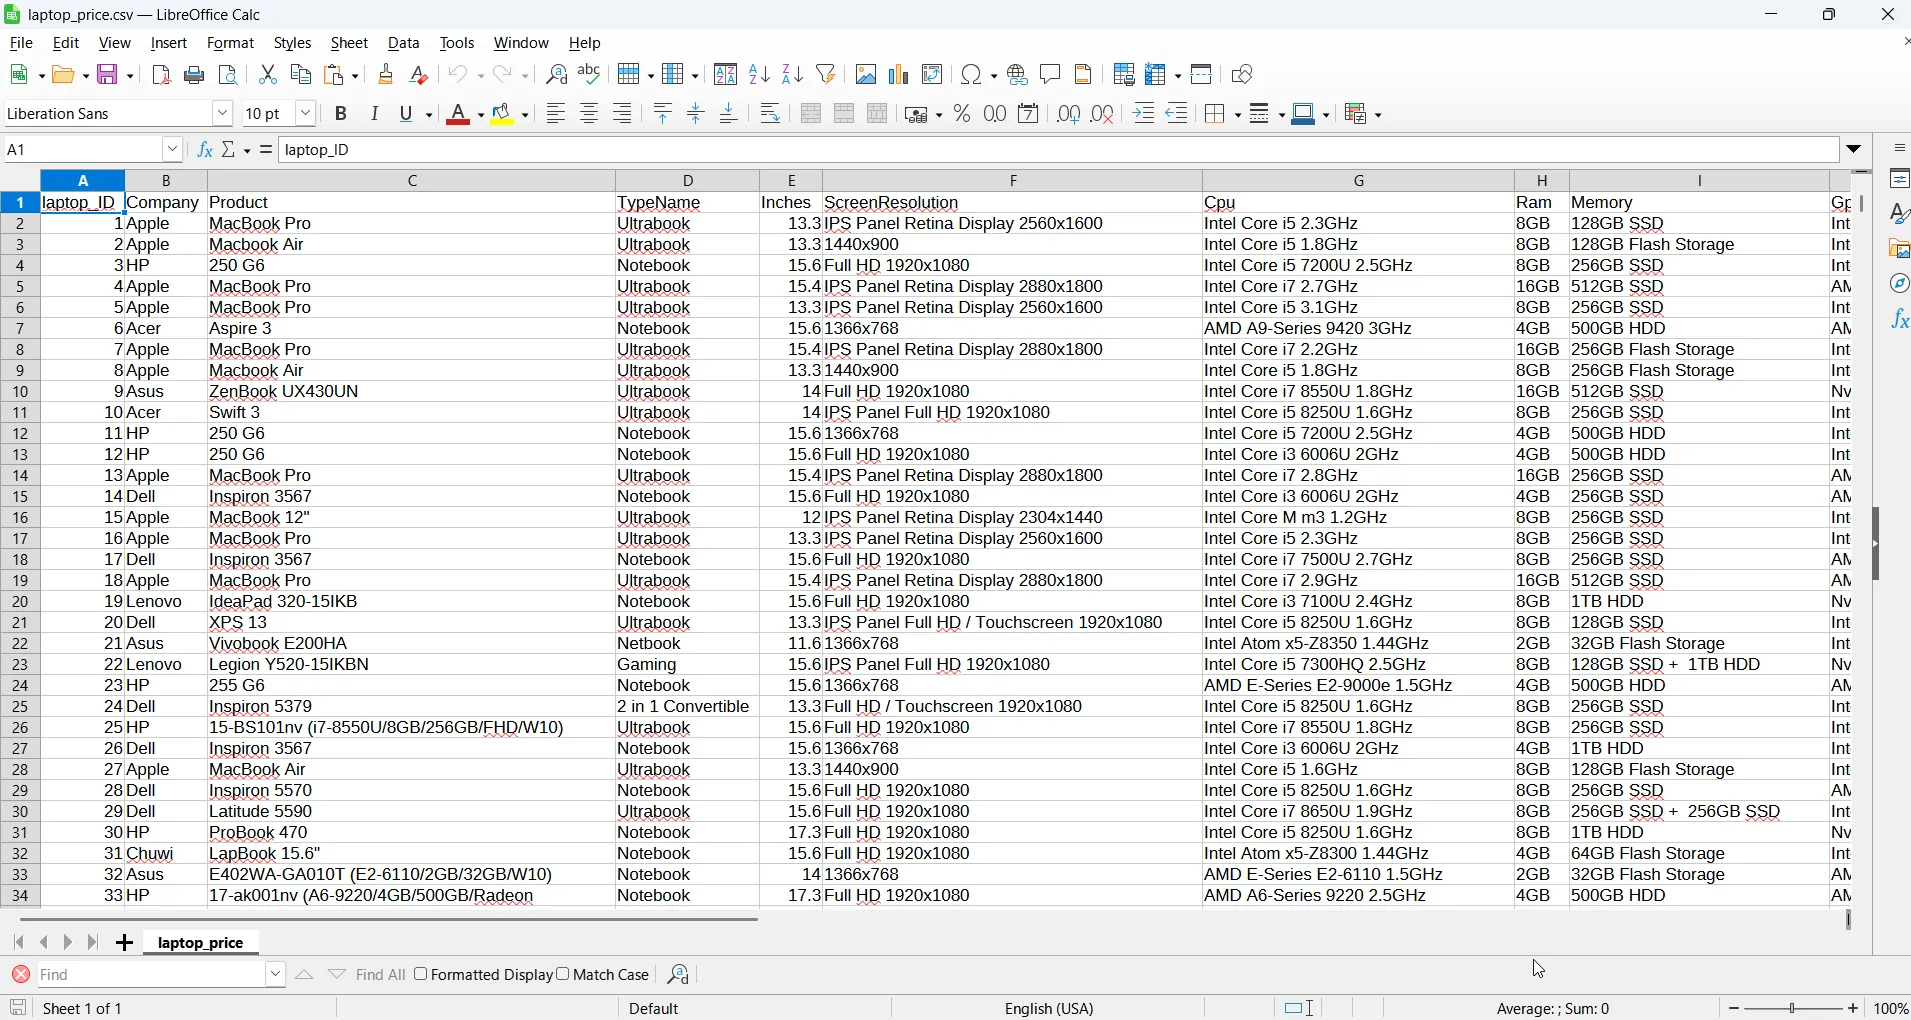Open the Name Box dropdown arrow

[173, 150]
